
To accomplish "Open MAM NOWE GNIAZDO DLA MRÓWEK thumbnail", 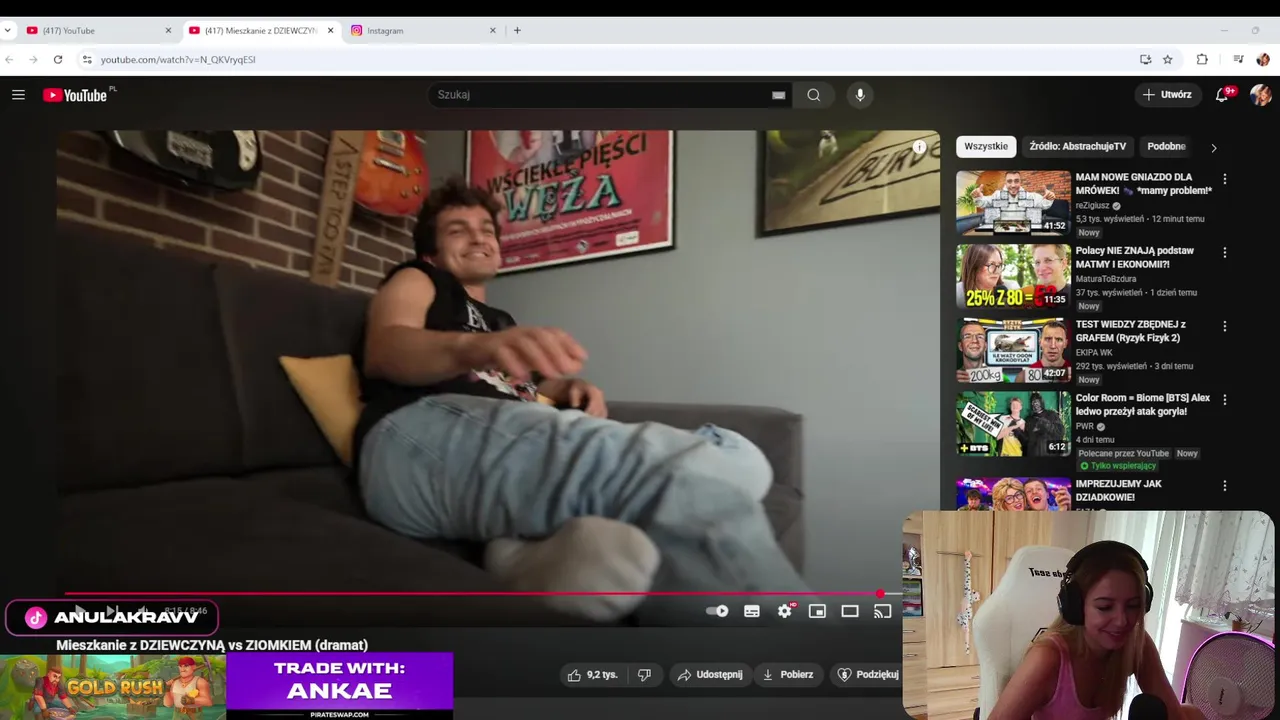I will [1013, 203].
